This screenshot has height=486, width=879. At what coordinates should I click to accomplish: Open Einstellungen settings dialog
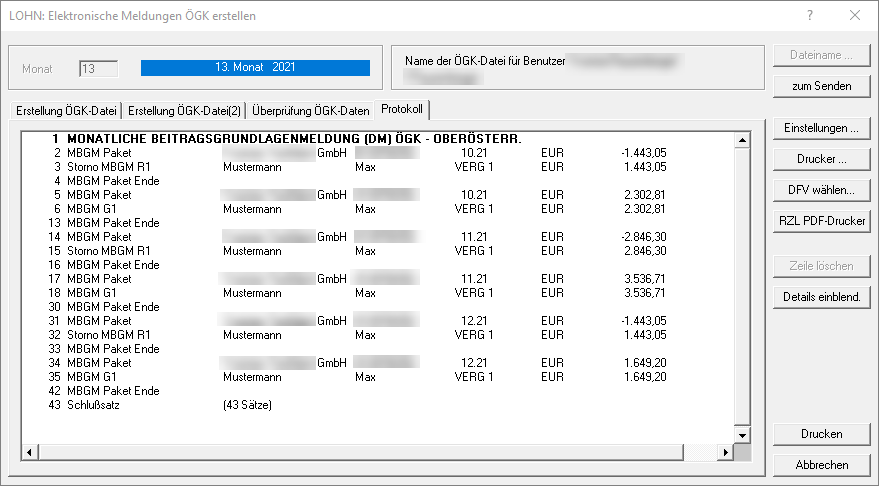pyautogui.click(x=821, y=129)
